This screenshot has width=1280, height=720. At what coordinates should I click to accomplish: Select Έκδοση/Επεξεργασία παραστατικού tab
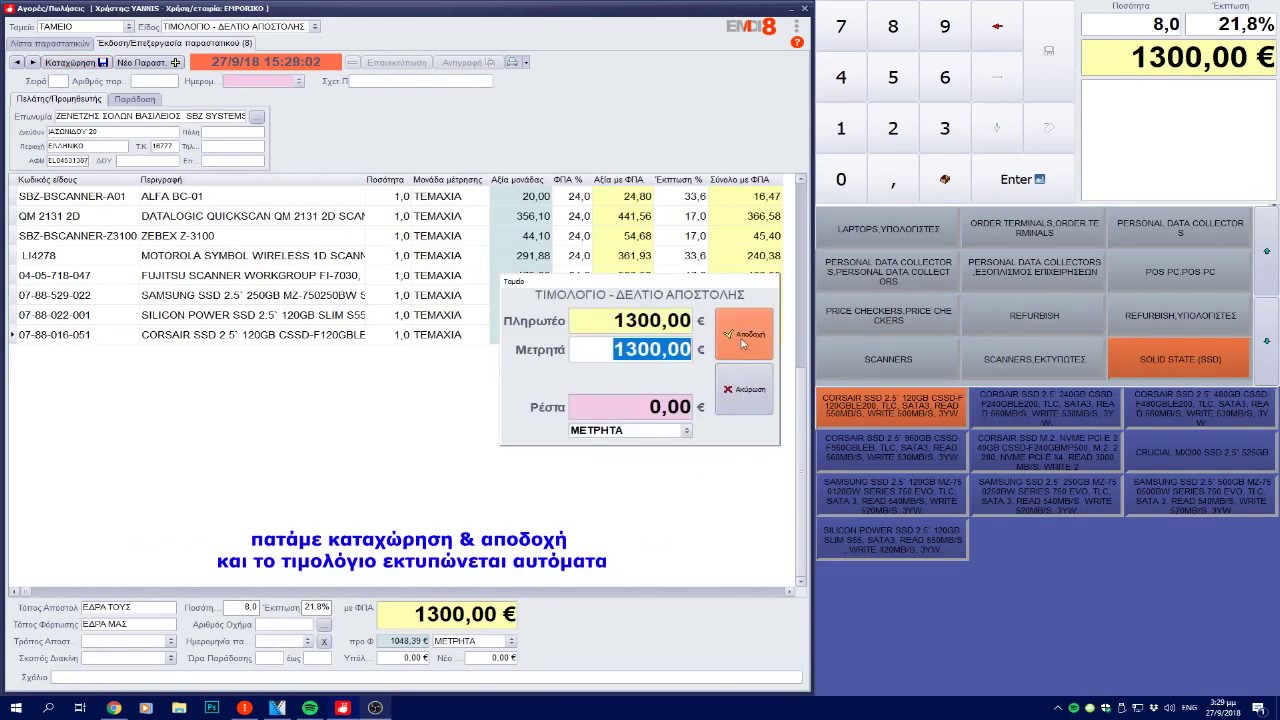point(175,44)
